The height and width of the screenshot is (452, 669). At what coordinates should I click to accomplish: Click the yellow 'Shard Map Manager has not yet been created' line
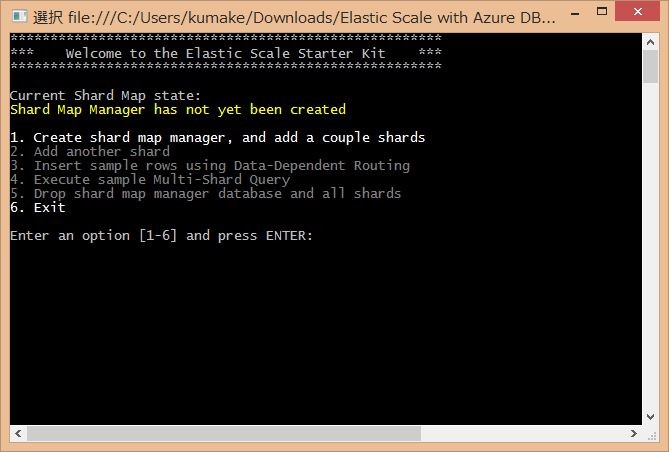(178, 110)
